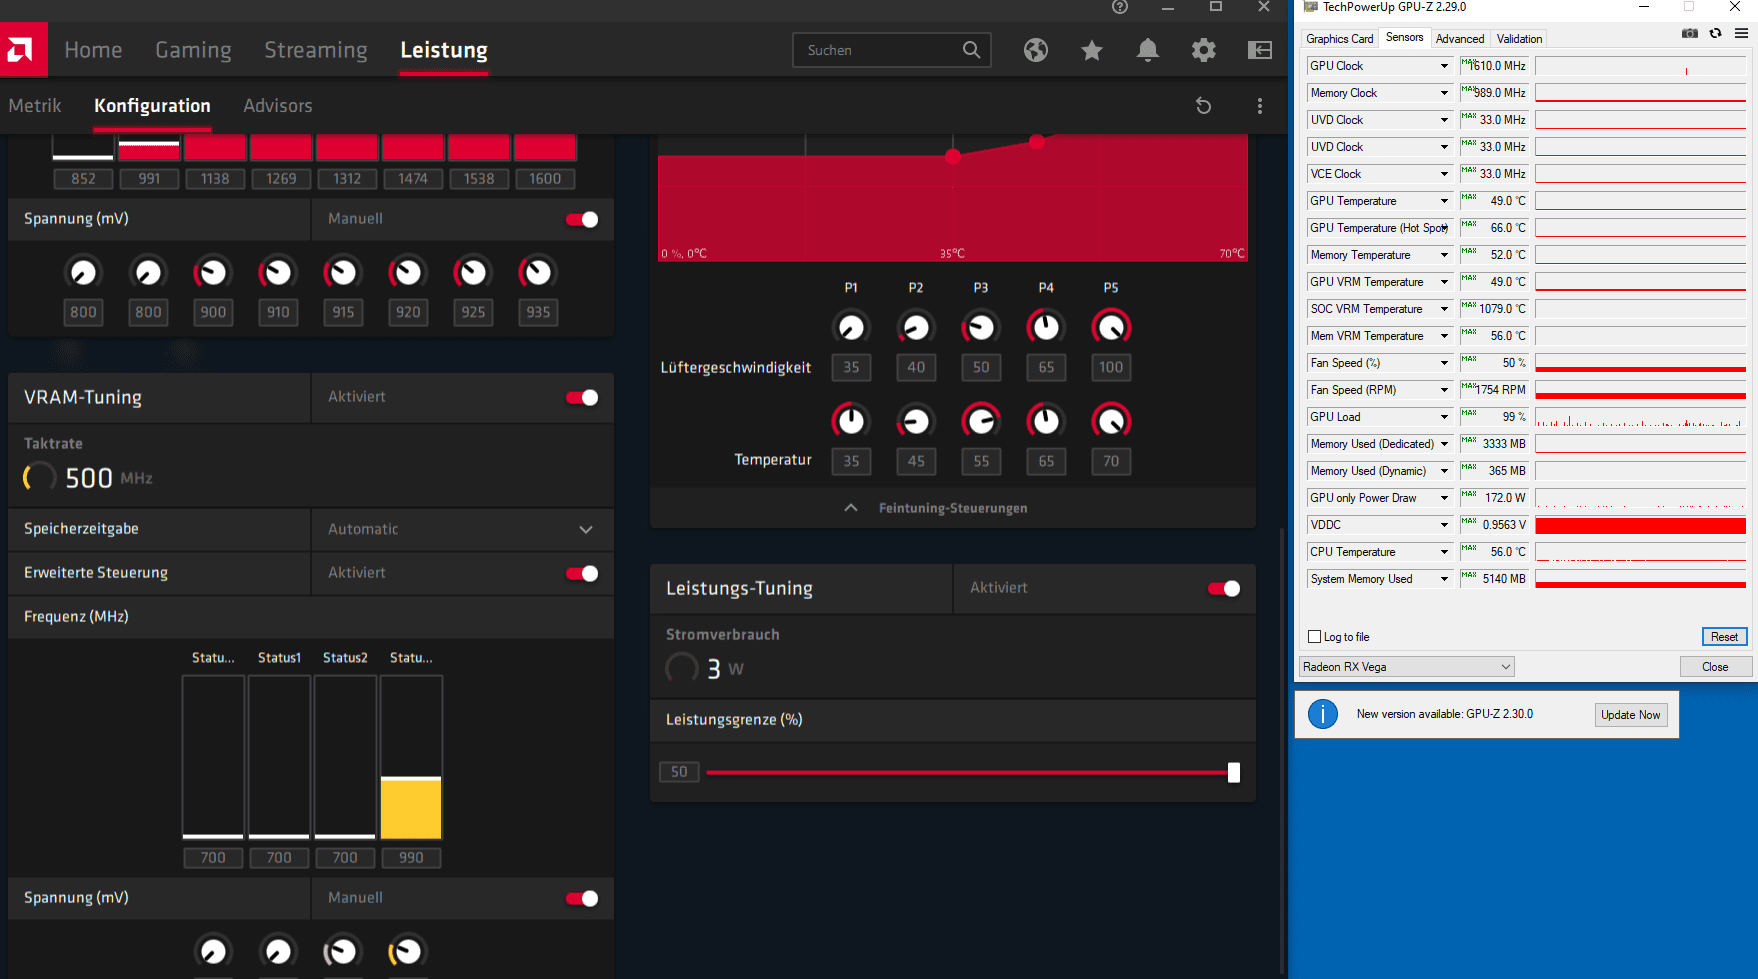Click the yellow Status3 frequency bar
This screenshot has width=1758, height=979.
pyautogui.click(x=411, y=807)
